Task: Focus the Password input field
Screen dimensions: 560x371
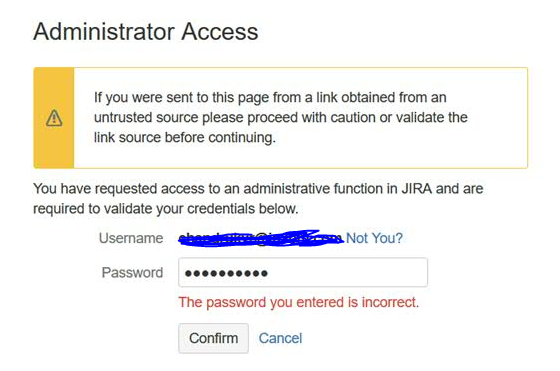Action: 303,272
